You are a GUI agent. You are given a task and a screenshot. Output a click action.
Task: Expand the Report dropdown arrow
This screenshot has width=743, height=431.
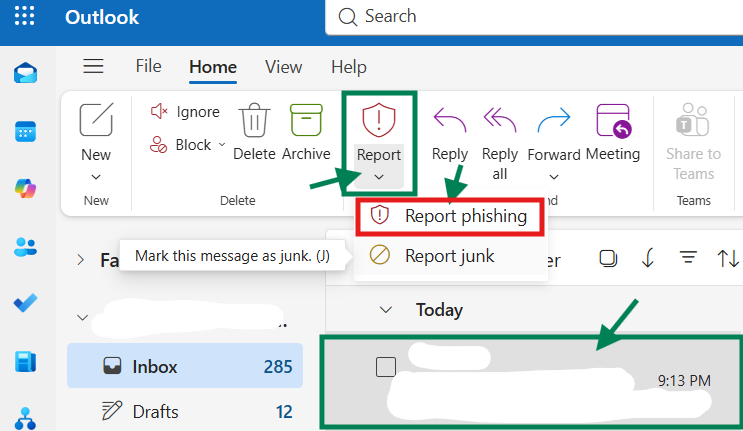click(x=379, y=177)
